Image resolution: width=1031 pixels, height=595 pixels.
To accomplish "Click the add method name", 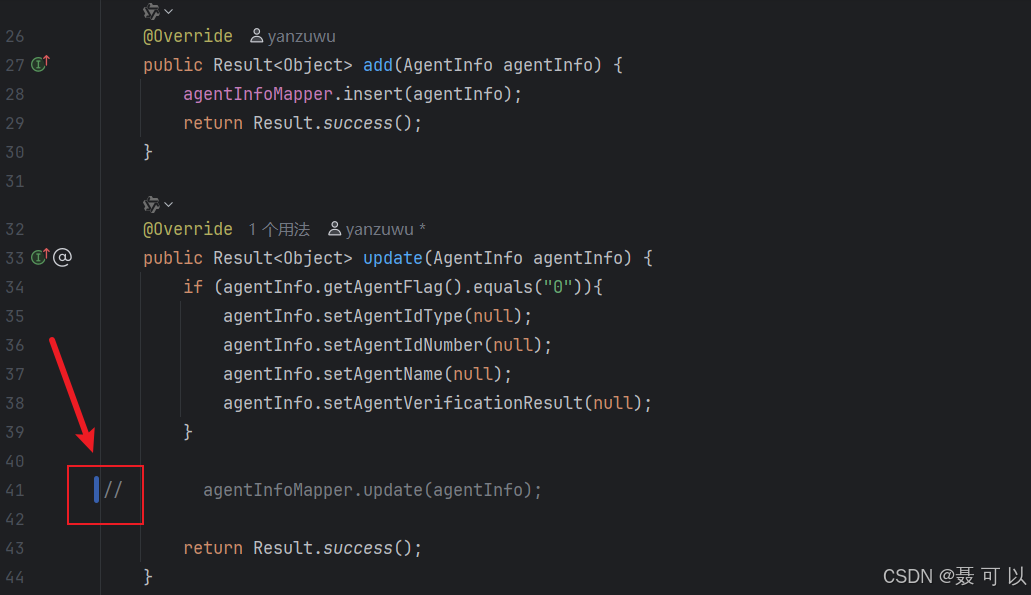I will [x=377, y=64].
